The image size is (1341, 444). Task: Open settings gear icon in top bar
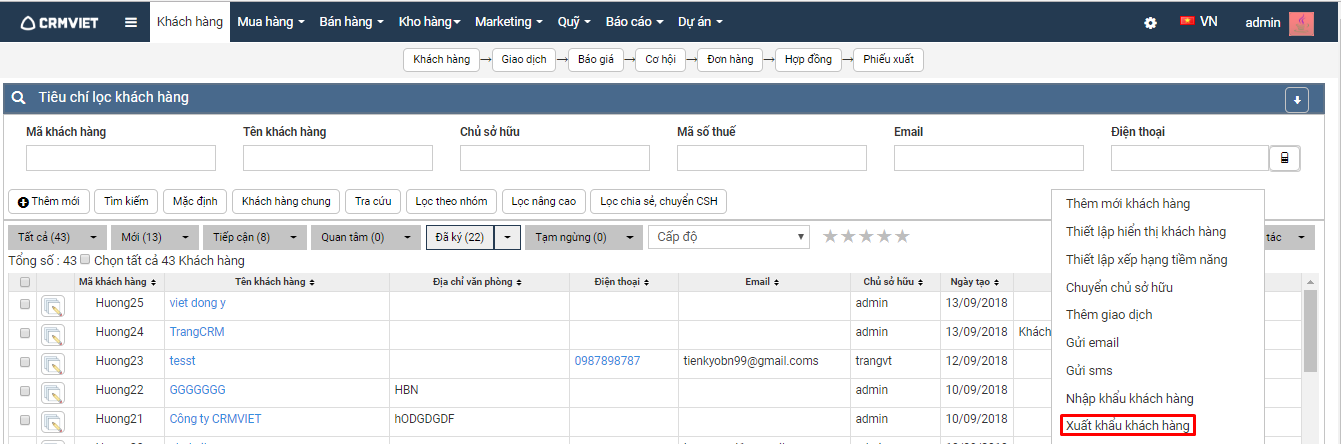coord(1151,22)
